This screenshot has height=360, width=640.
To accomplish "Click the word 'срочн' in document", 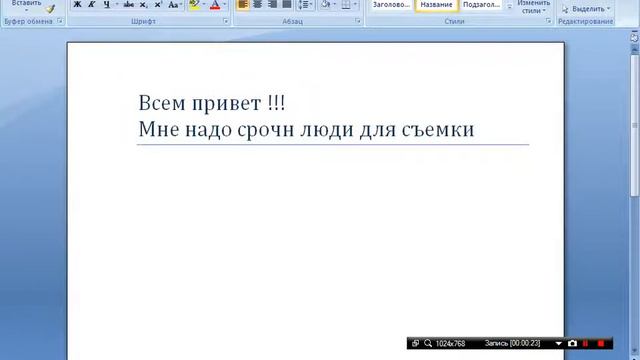I will tap(266, 130).
